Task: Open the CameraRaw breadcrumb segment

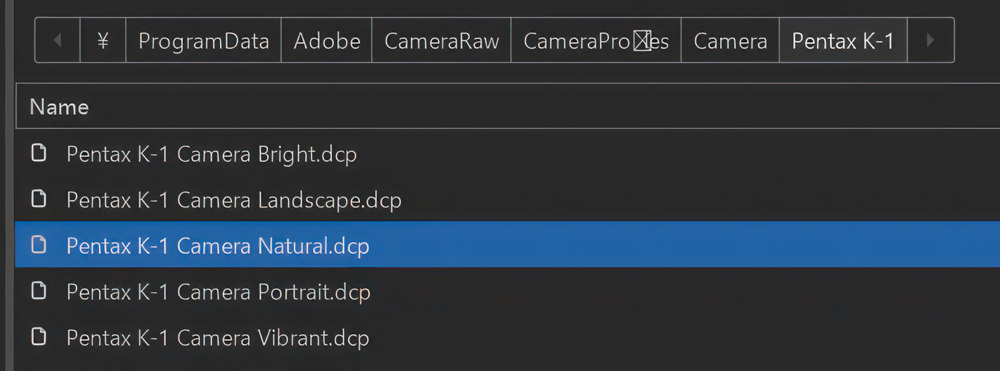Action: 441,40
